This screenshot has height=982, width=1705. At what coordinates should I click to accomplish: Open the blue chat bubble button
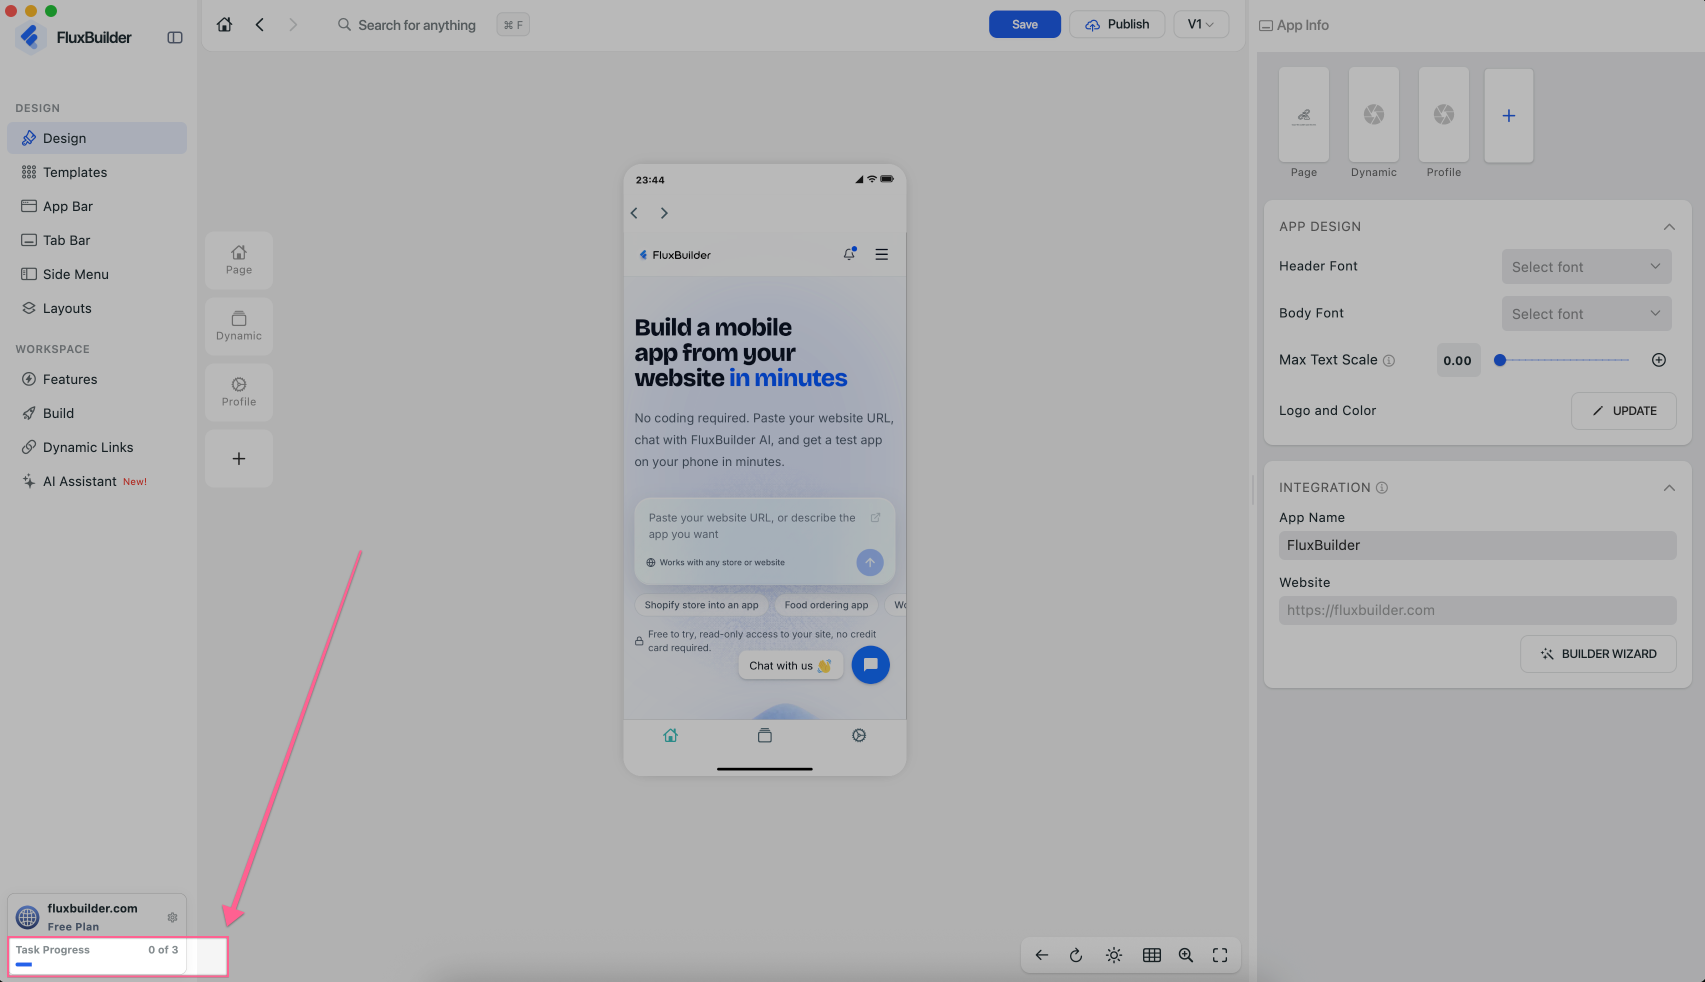[x=871, y=665]
